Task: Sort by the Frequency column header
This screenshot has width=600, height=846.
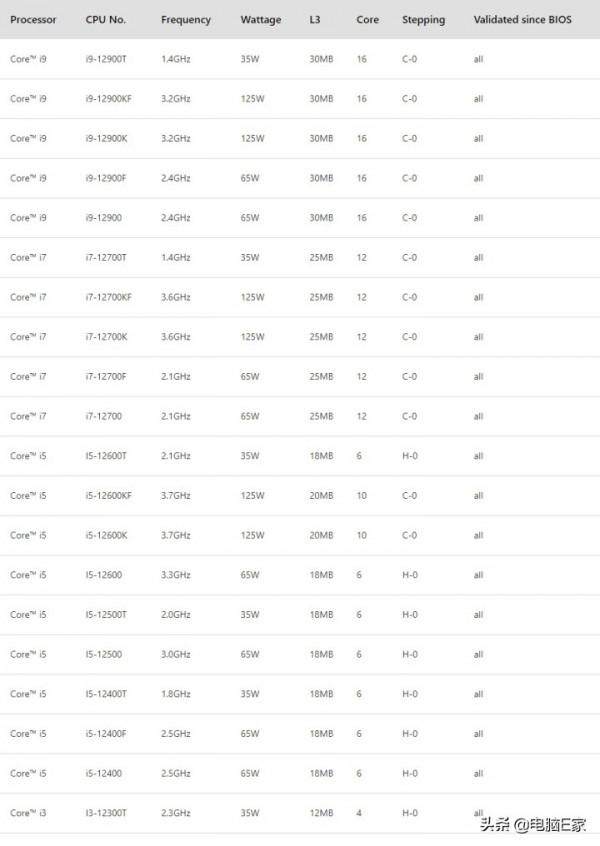Action: pos(186,20)
